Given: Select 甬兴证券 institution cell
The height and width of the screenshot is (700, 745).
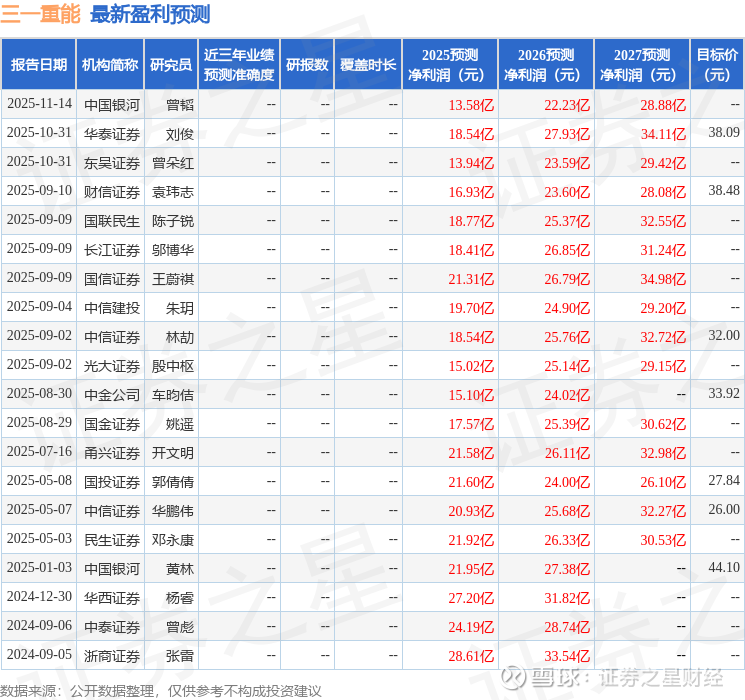Looking at the screenshot, I should (x=112, y=453).
